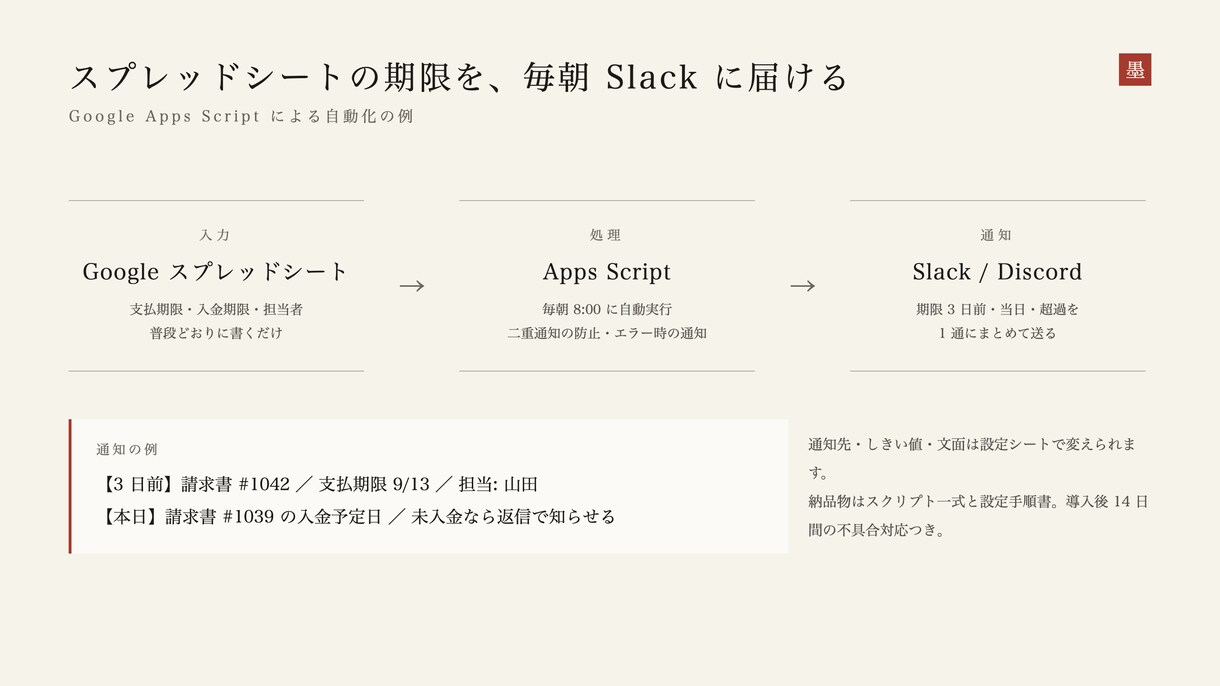1220x686 pixels.
Task: Click the arrow between Apps Script and Slack / Discord
Action: click(802, 286)
